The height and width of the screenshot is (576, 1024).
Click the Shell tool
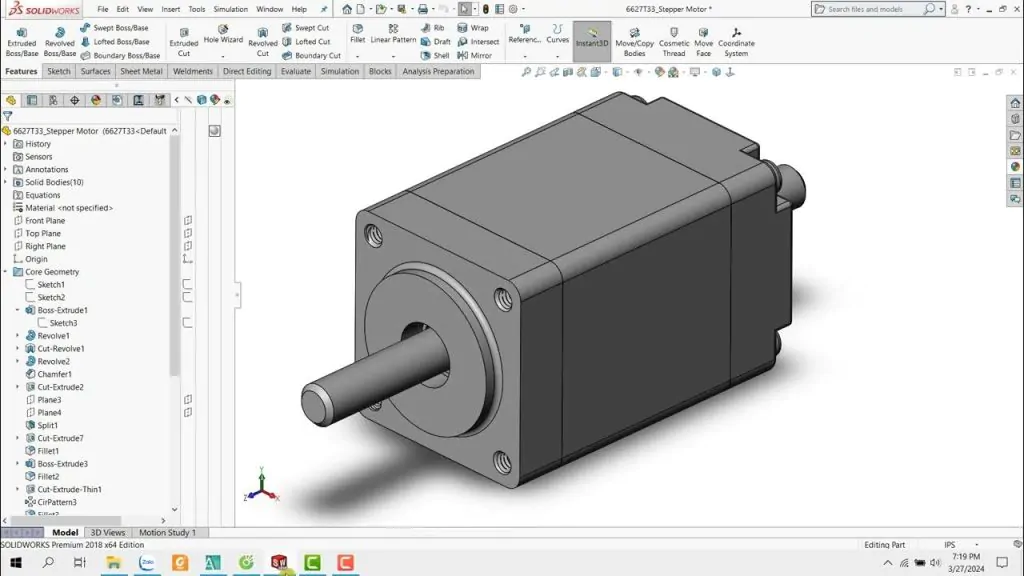pos(434,56)
